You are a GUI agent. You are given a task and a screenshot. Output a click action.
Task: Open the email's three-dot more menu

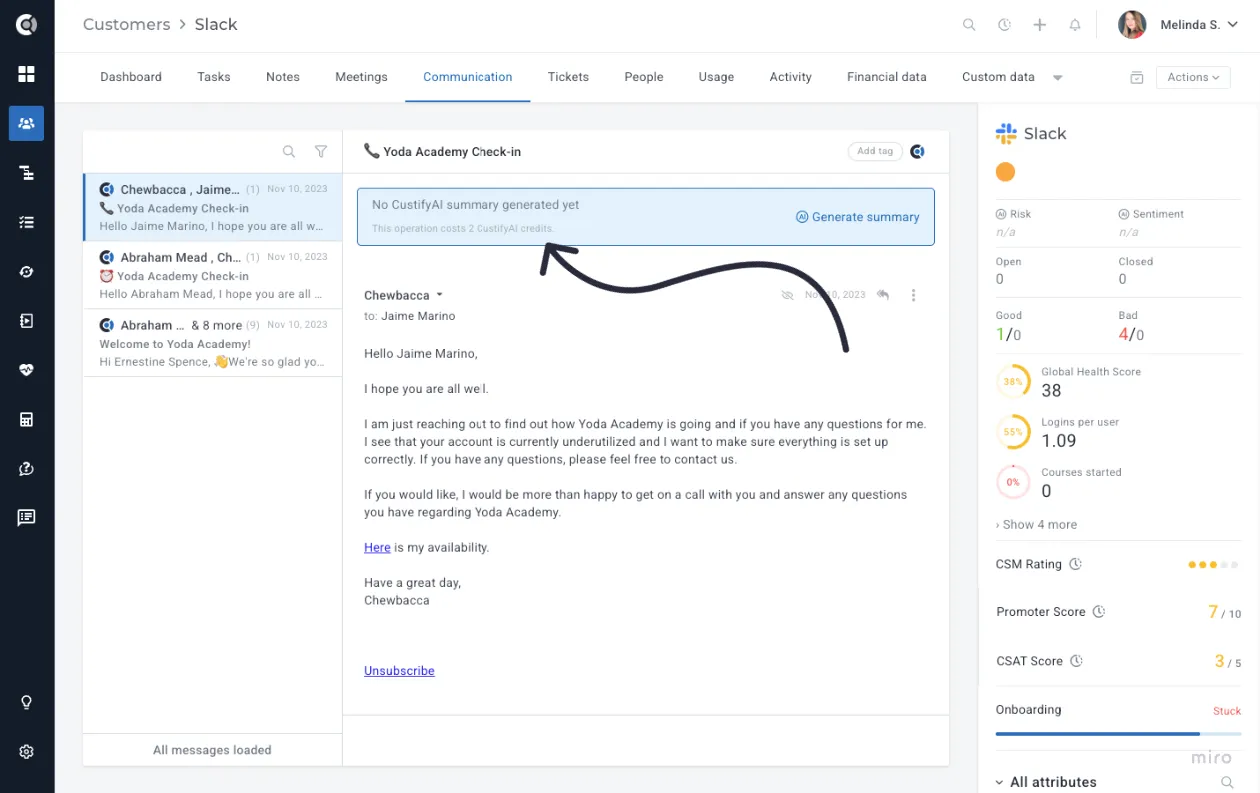point(913,295)
